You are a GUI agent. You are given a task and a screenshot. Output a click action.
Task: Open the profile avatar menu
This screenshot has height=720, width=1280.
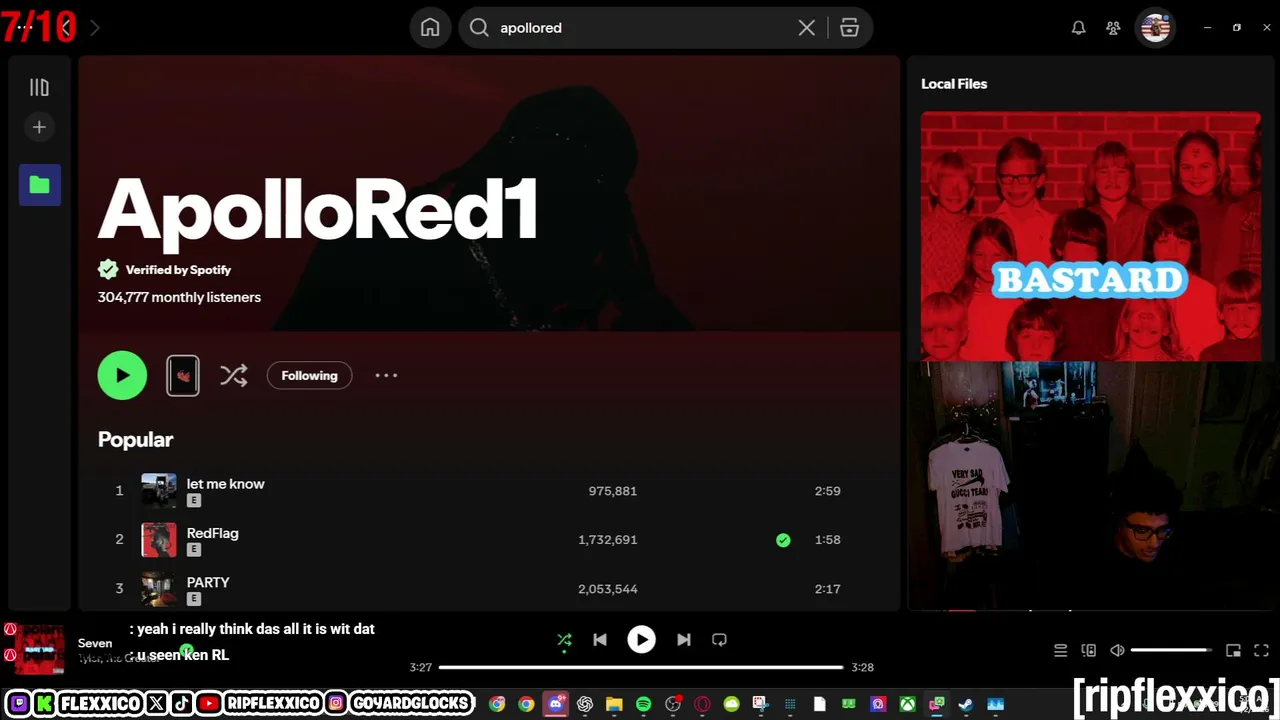tap(1155, 28)
